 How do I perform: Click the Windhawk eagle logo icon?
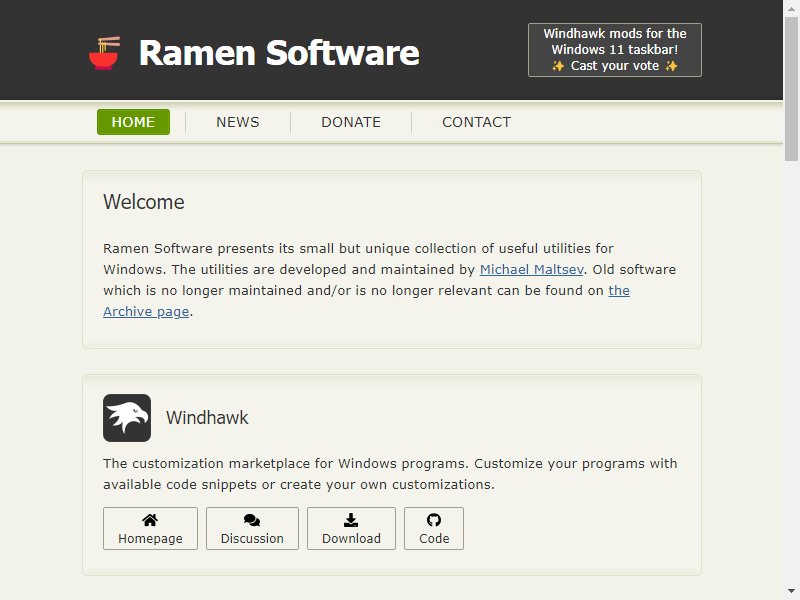[127, 418]
